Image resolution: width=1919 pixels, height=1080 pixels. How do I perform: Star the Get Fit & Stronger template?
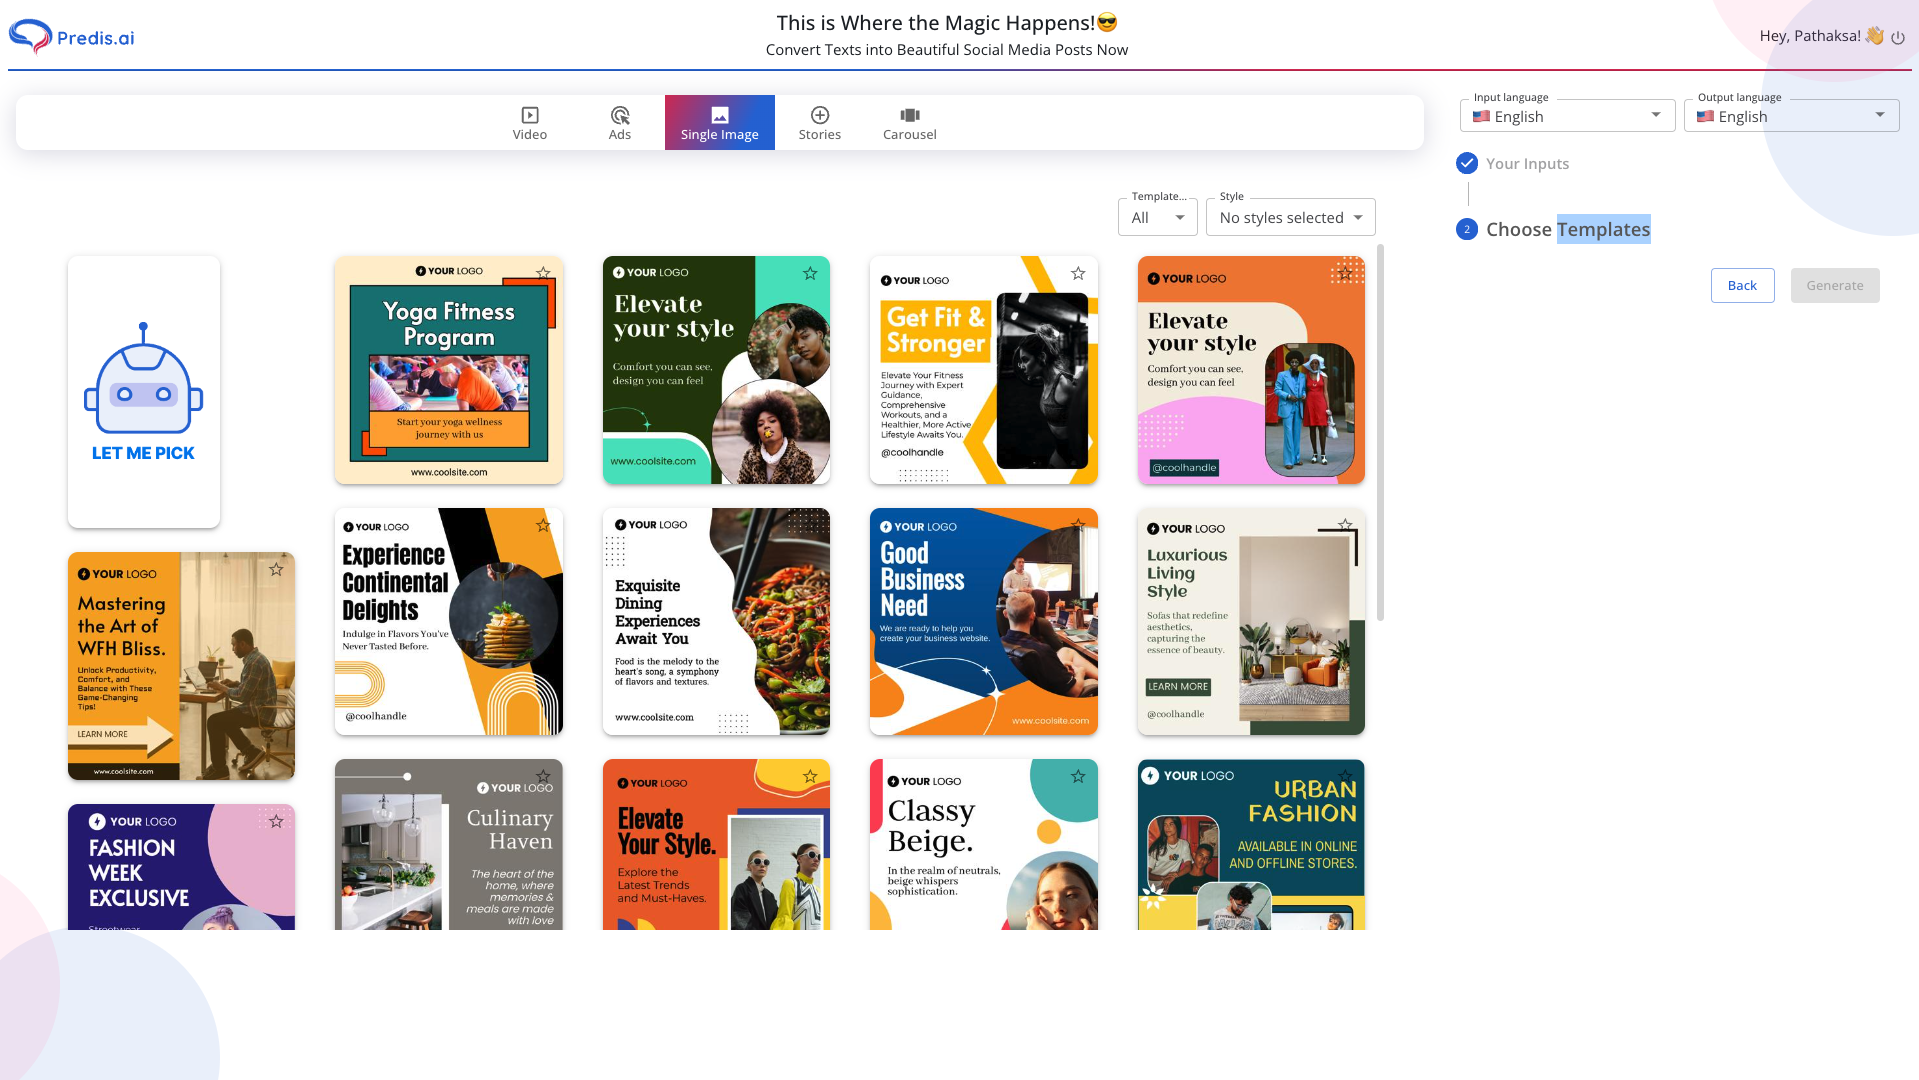(x=1078, y=274)
